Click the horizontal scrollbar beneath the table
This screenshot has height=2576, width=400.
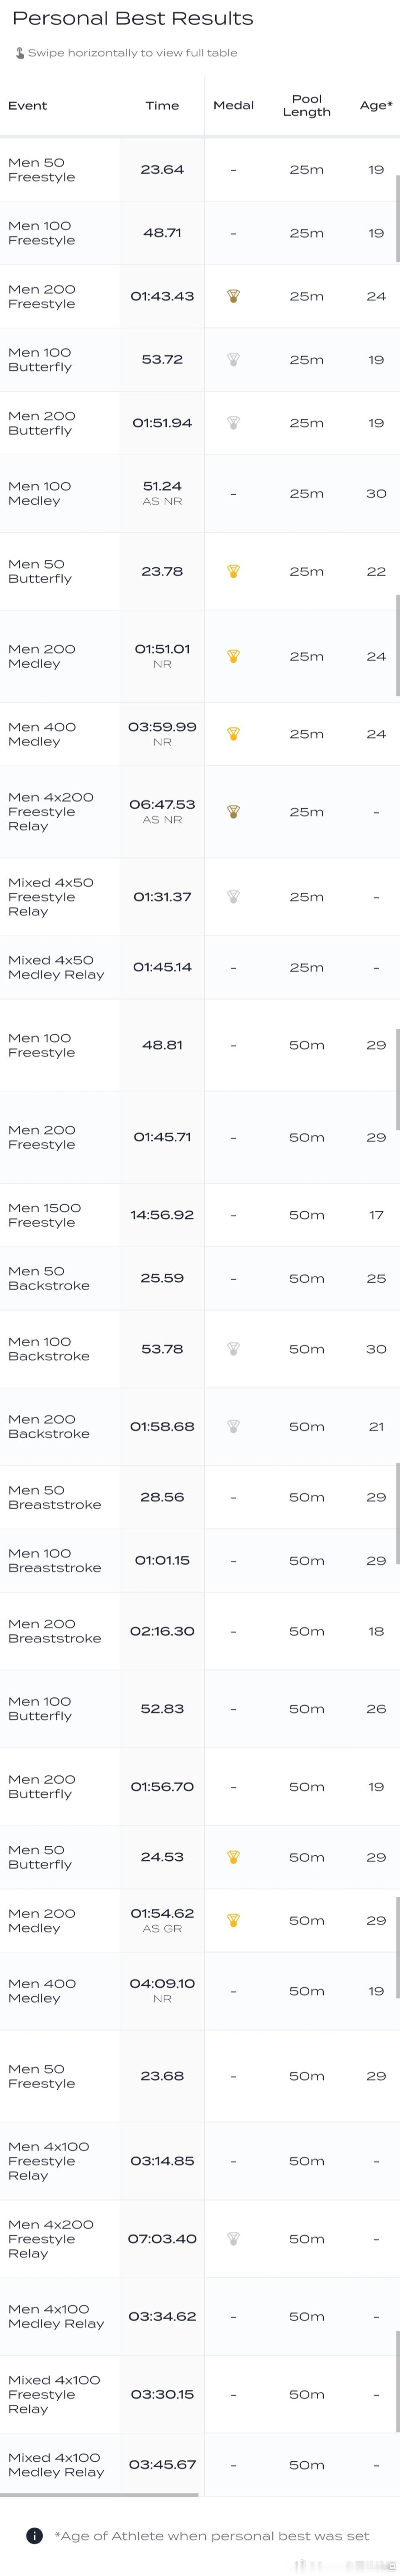click(x=100, y=2494)
